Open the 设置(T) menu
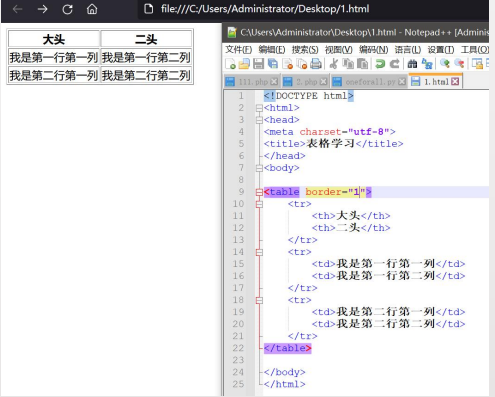This screenshot has height=397, width=495. [x=441, y=50]
